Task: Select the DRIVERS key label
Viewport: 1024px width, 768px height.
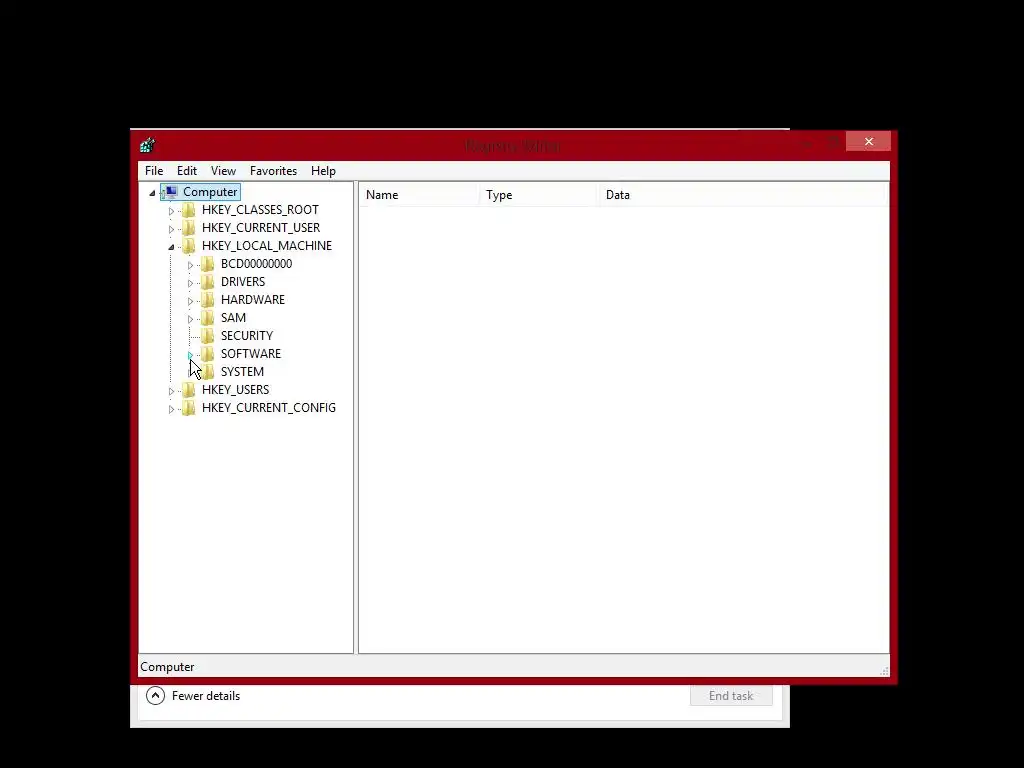Action: click(243, 281)
